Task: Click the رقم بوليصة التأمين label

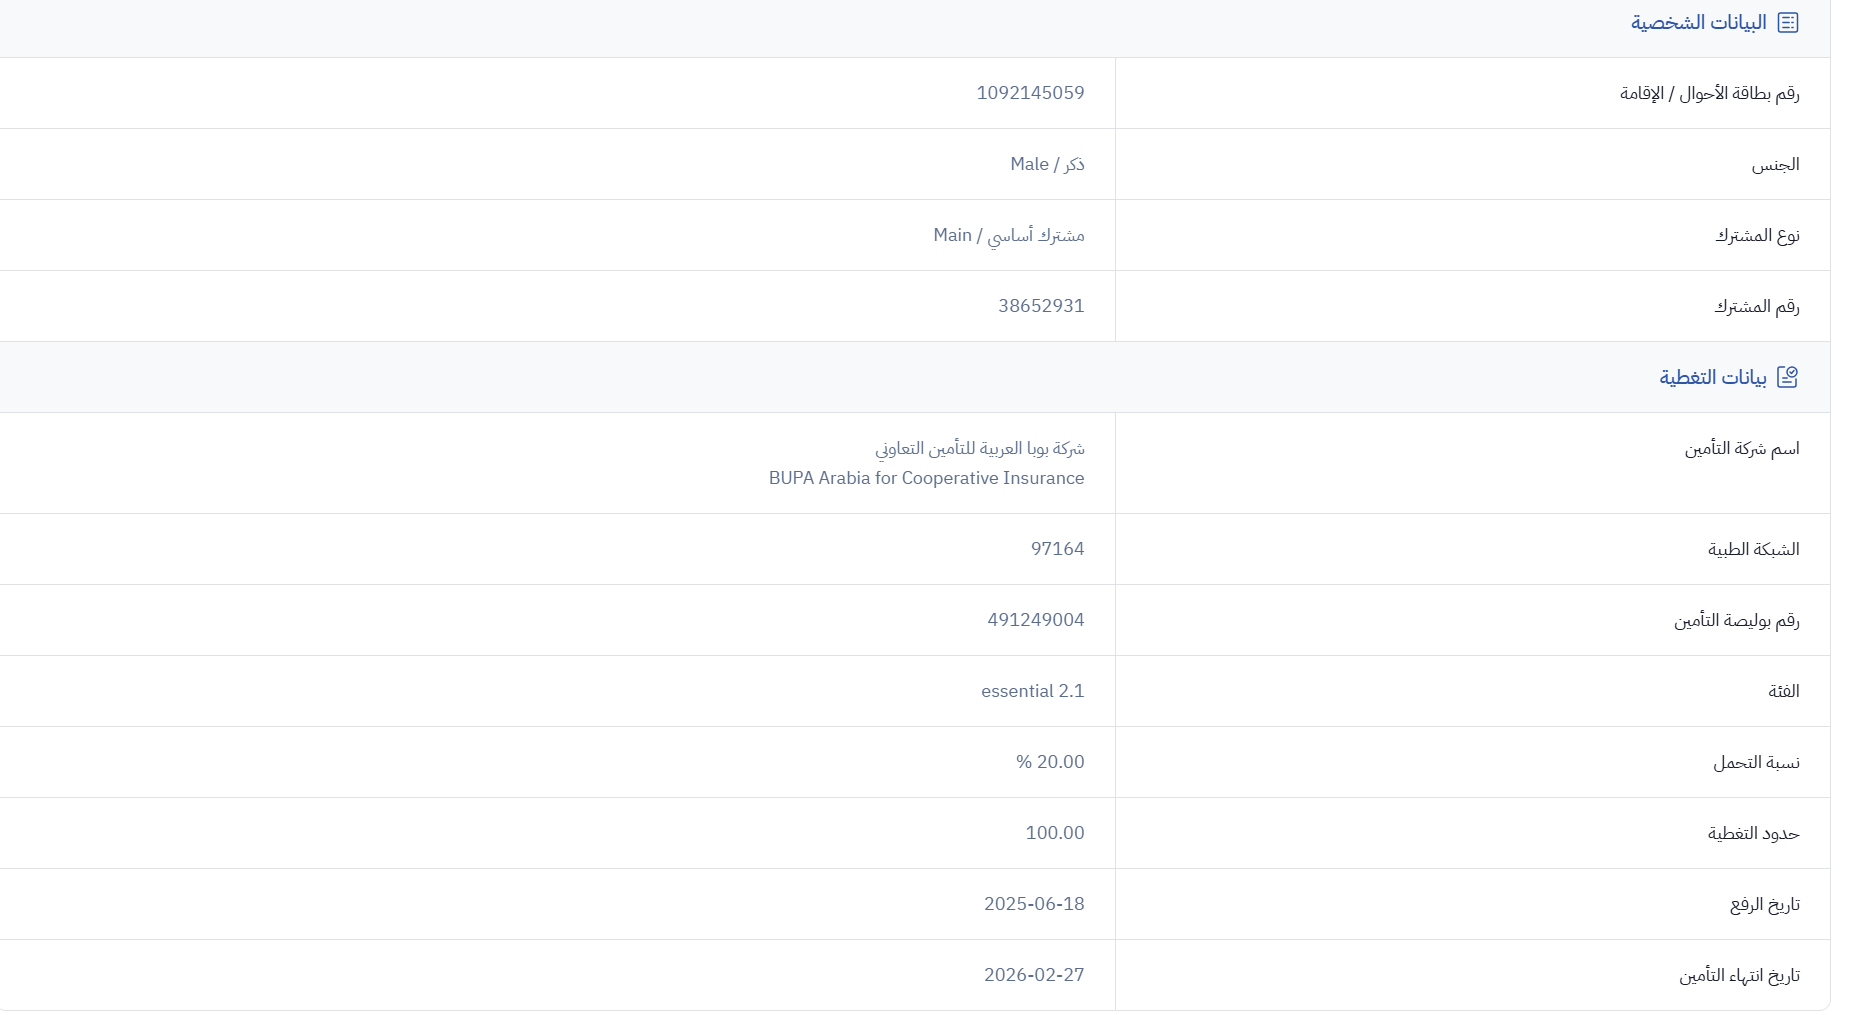Action: [x=1737, y=621]
